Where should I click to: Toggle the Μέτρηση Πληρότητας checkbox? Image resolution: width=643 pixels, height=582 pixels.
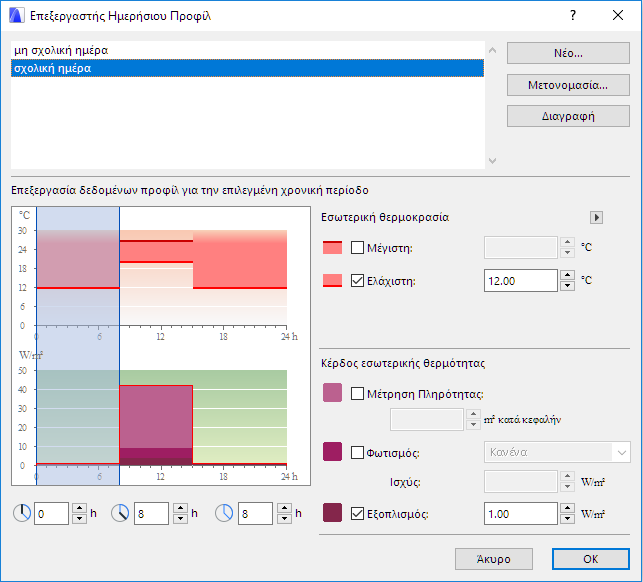358,394
